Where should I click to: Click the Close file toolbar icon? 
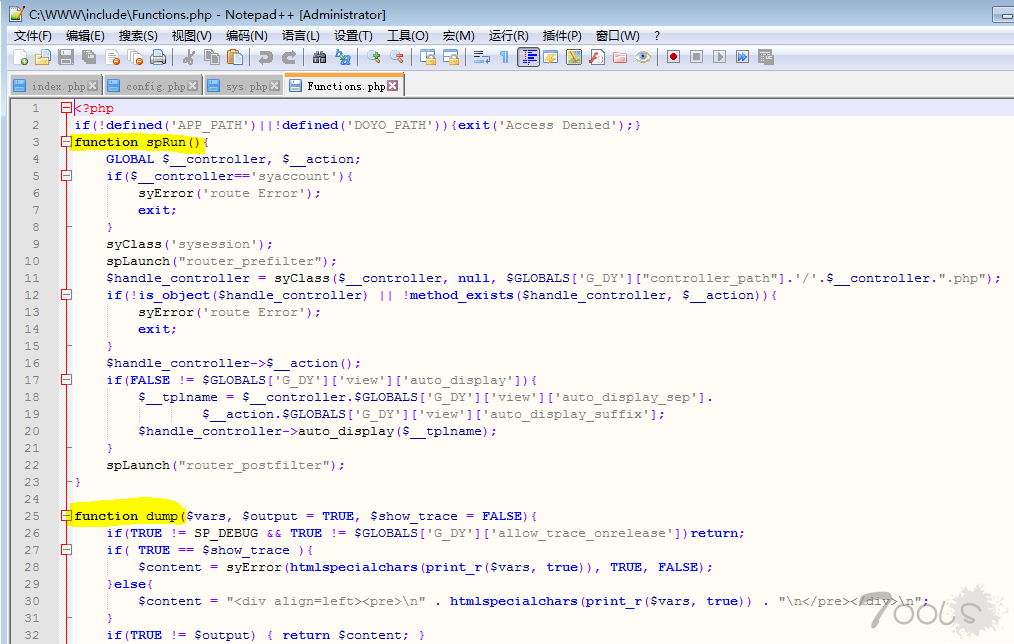[113, 58]
